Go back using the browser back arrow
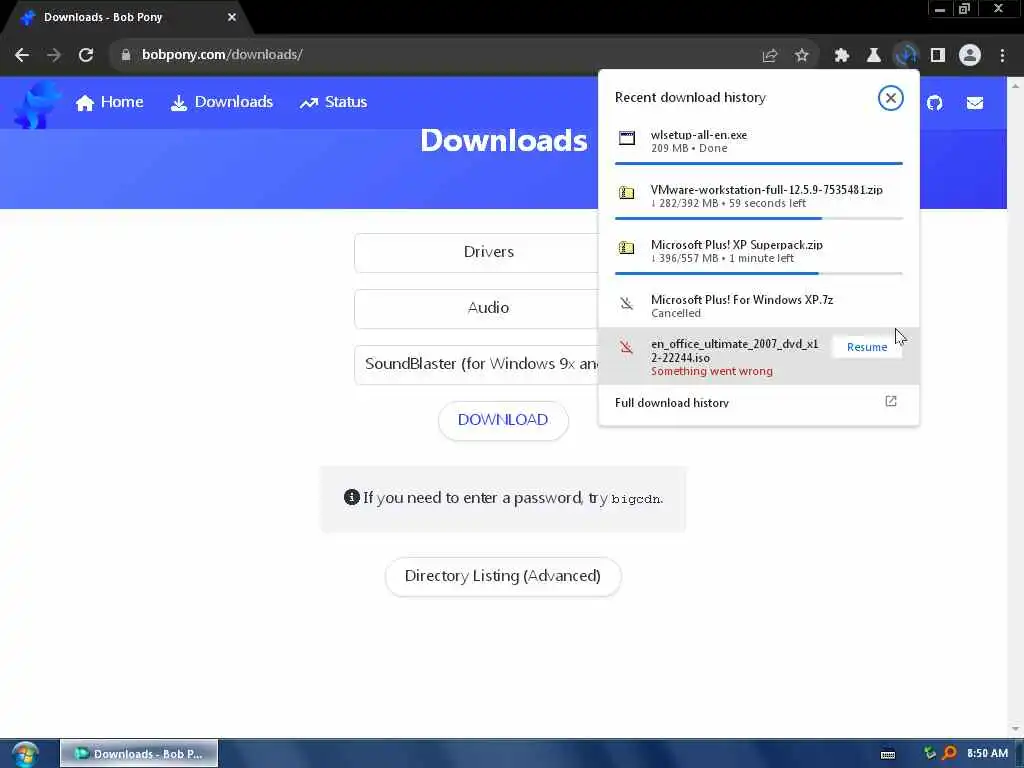1024x768 pixels. 22,55
